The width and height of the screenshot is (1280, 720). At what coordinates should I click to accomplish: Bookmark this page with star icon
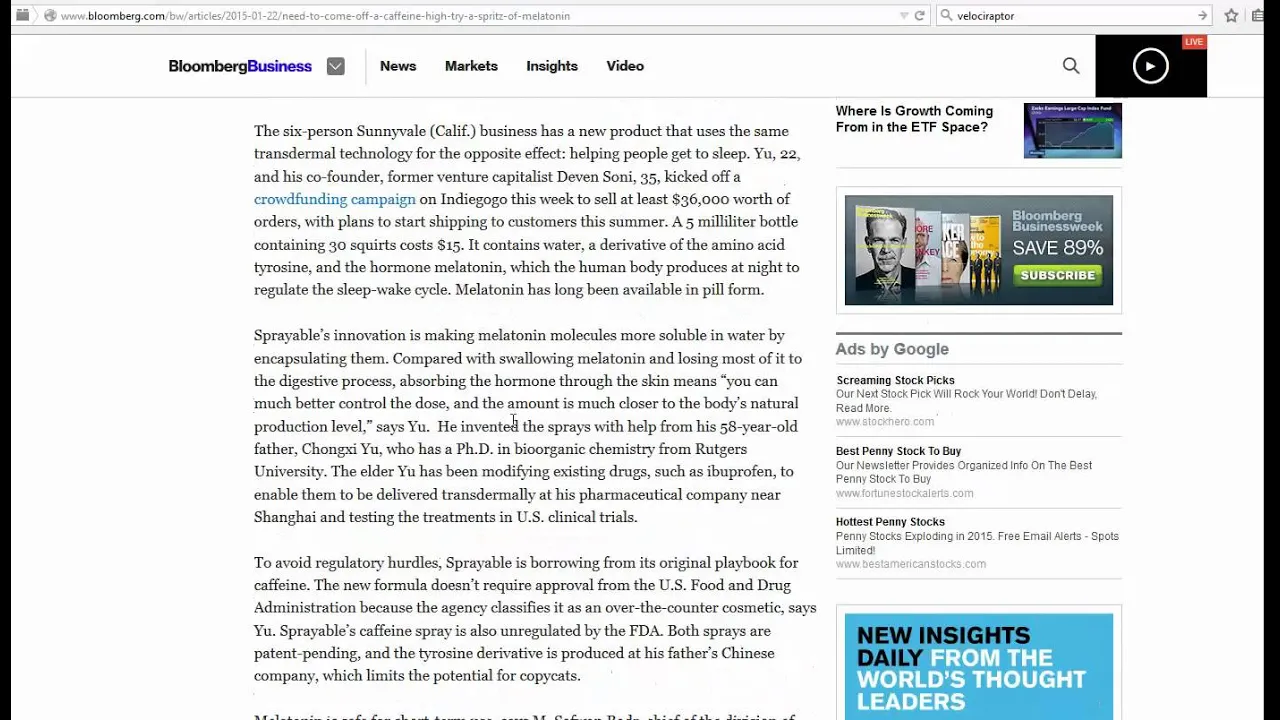tap(1232, 15)
